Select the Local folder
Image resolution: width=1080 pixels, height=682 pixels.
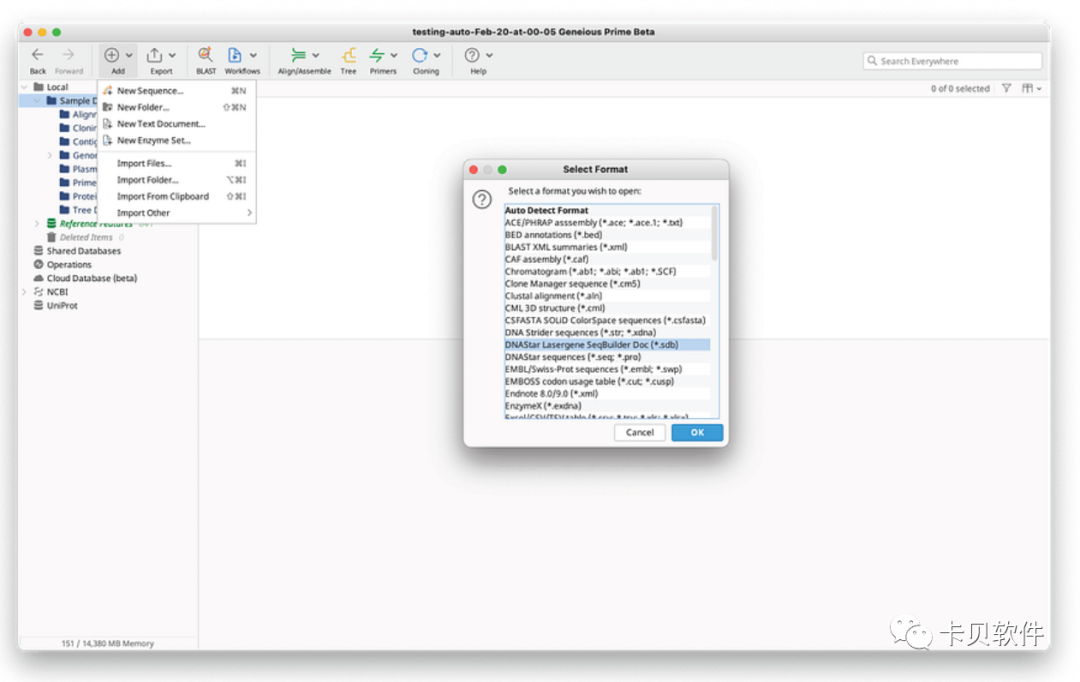pos(56,87)
